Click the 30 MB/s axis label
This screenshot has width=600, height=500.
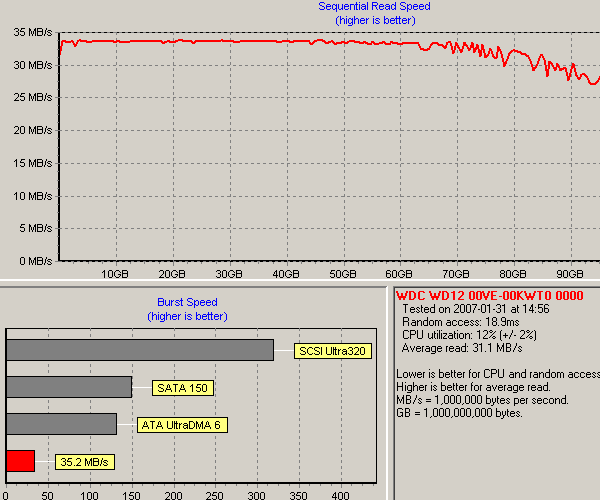(33, 65)
